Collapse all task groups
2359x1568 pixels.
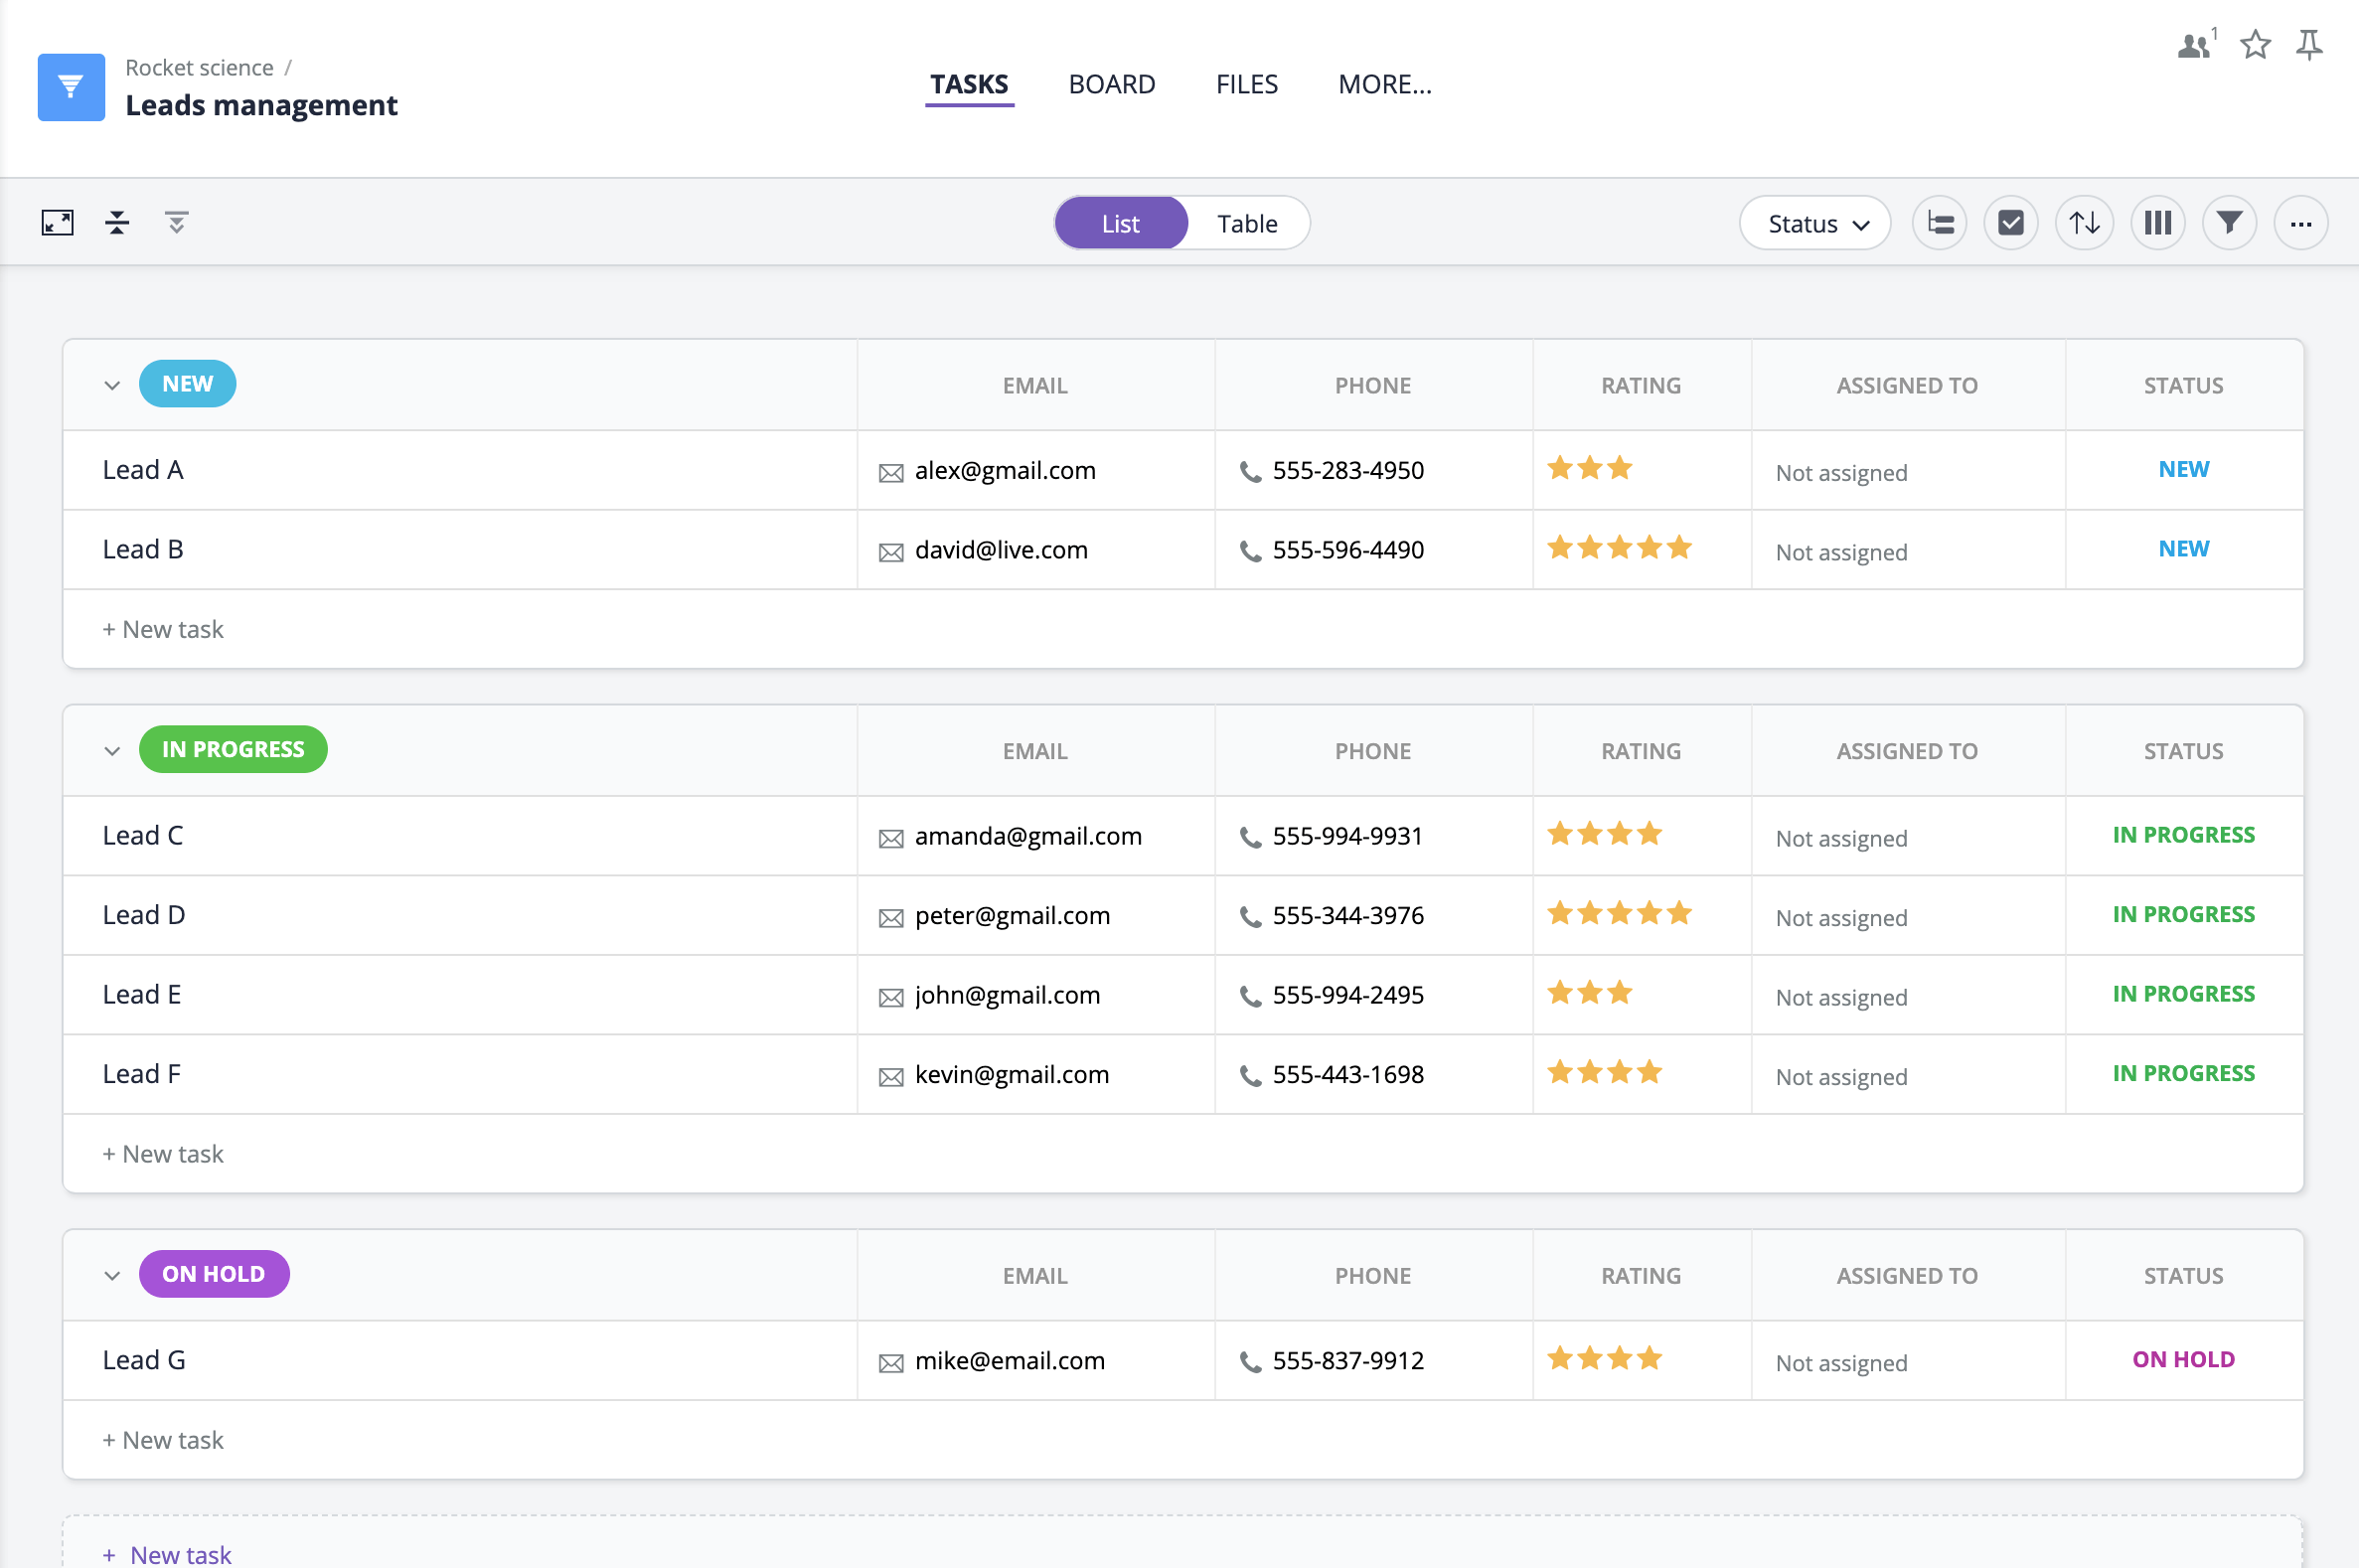tap(116, 222)
